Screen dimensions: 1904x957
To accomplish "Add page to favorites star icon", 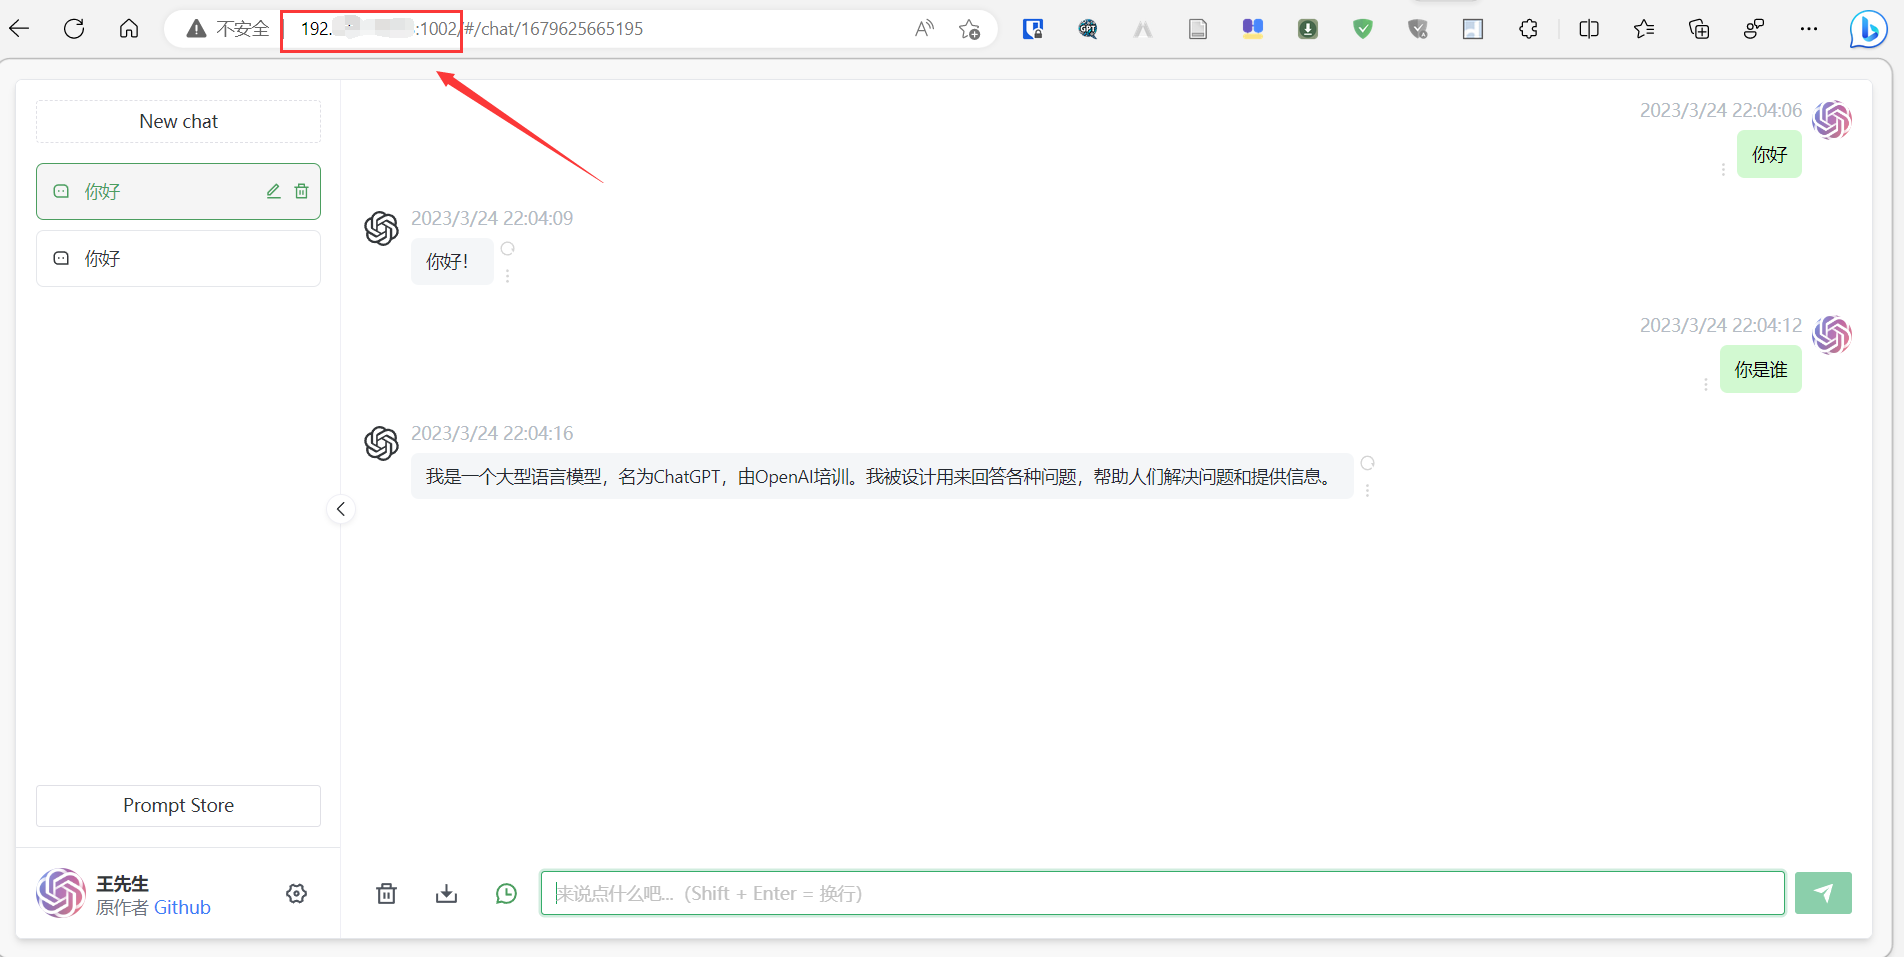I will click(969, 29).
